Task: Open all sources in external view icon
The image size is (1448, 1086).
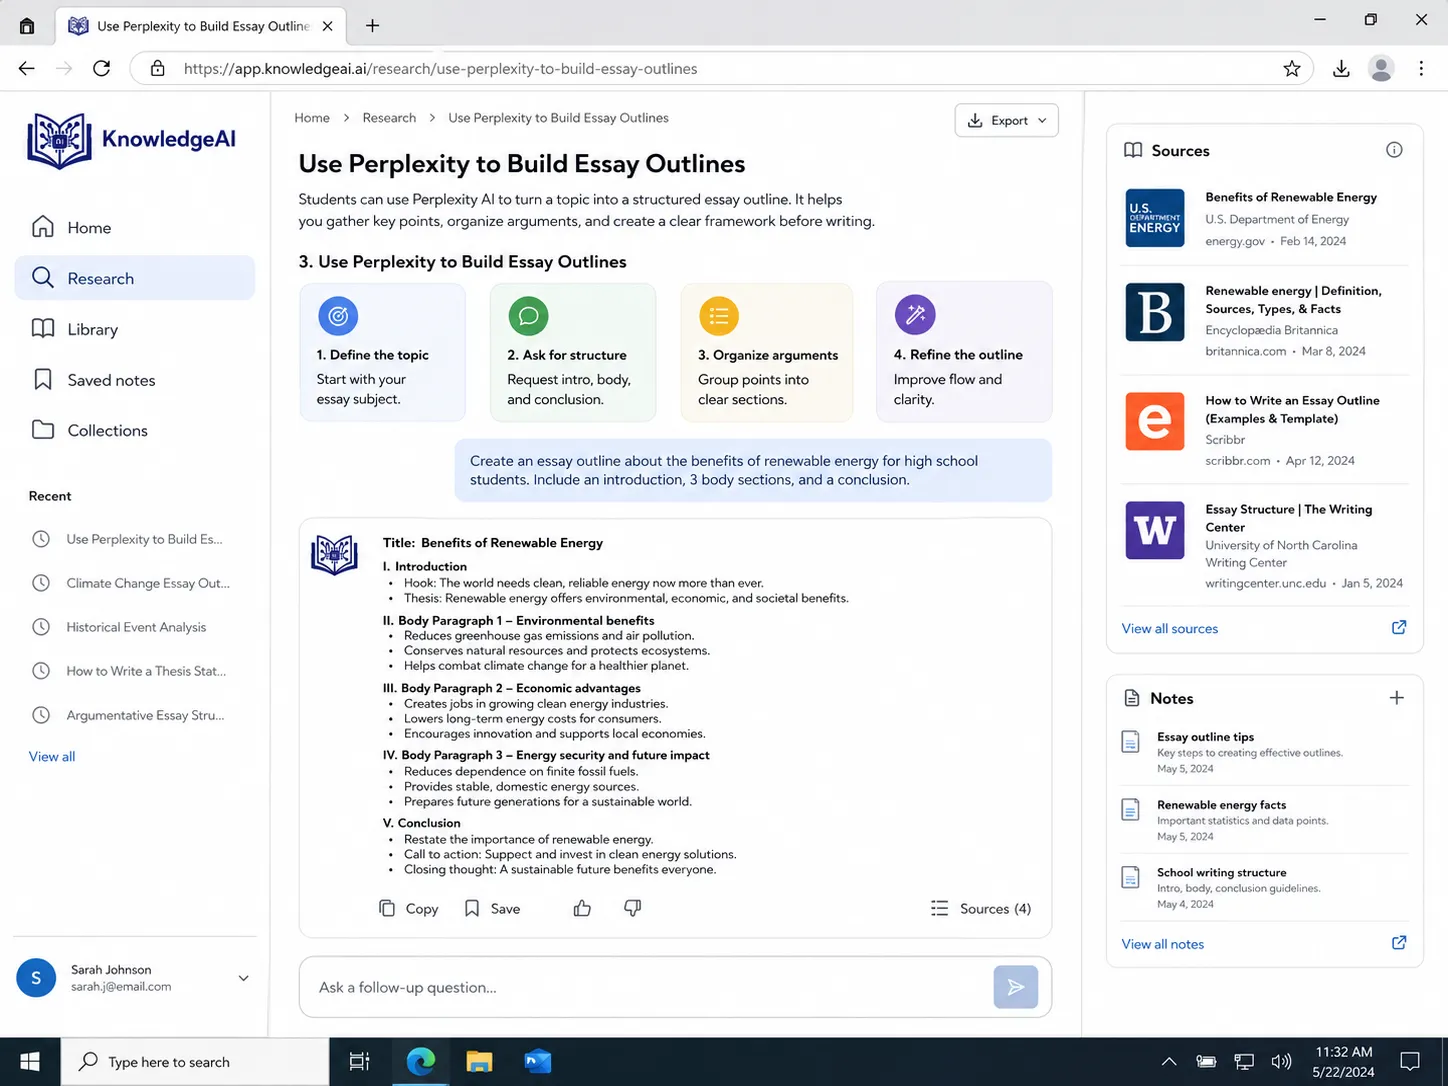Action: 1399,628
